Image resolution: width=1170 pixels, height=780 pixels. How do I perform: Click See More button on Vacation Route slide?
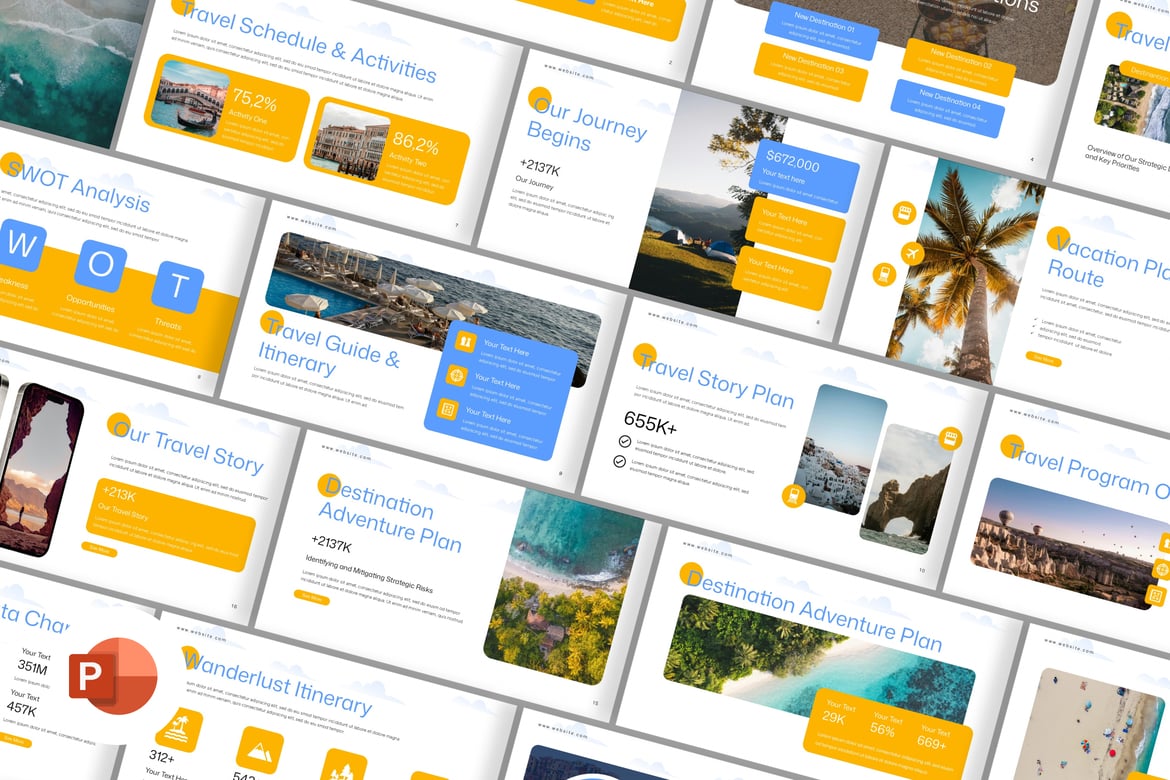click(x=1043, y=359)
